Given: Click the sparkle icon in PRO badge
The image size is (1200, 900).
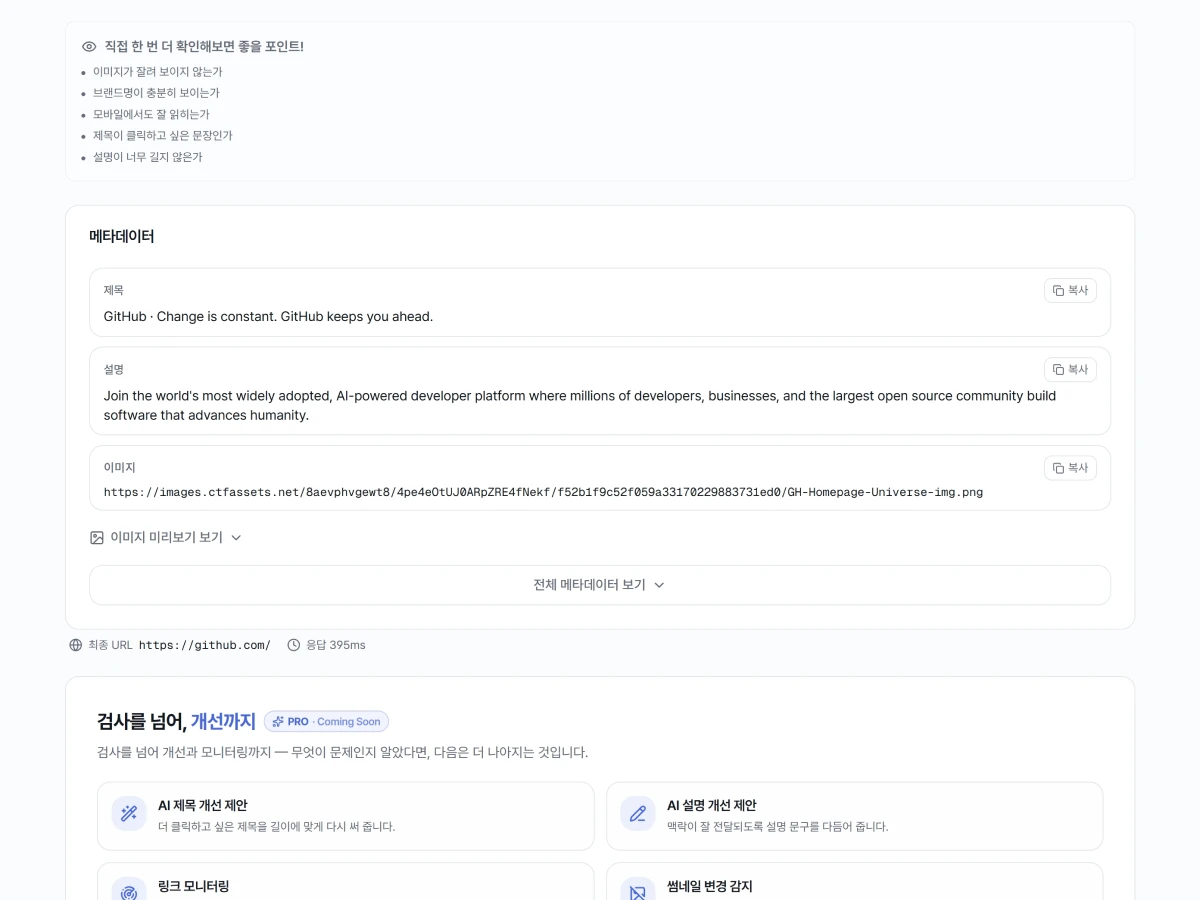Looking at the screenshot, I should [278, 721].
